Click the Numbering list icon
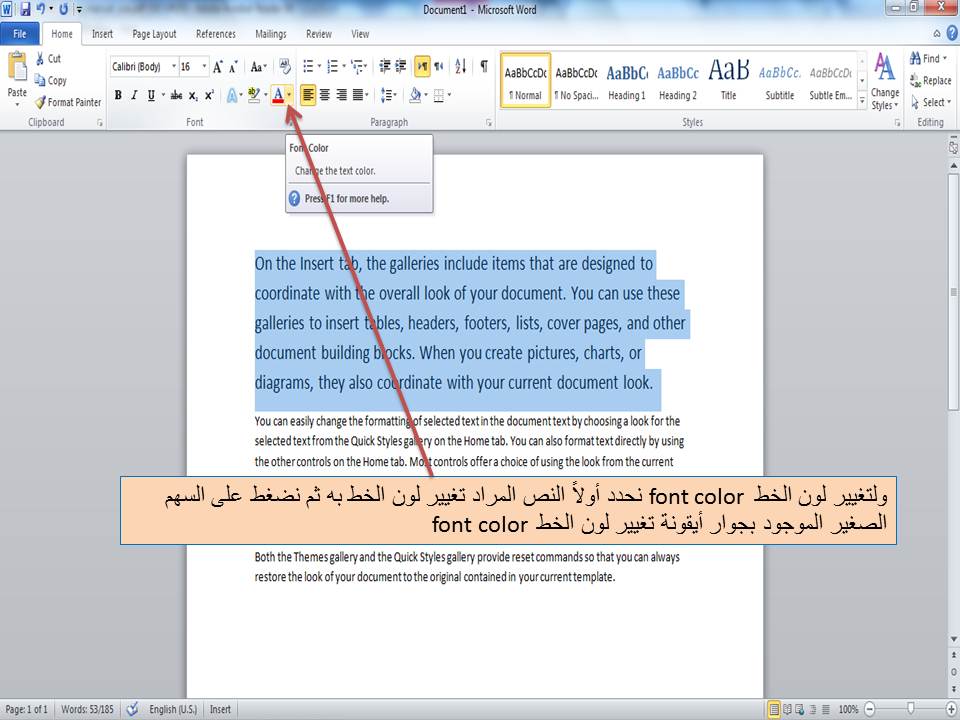This screenshot has height=720, width=960. tap(332, 66)
